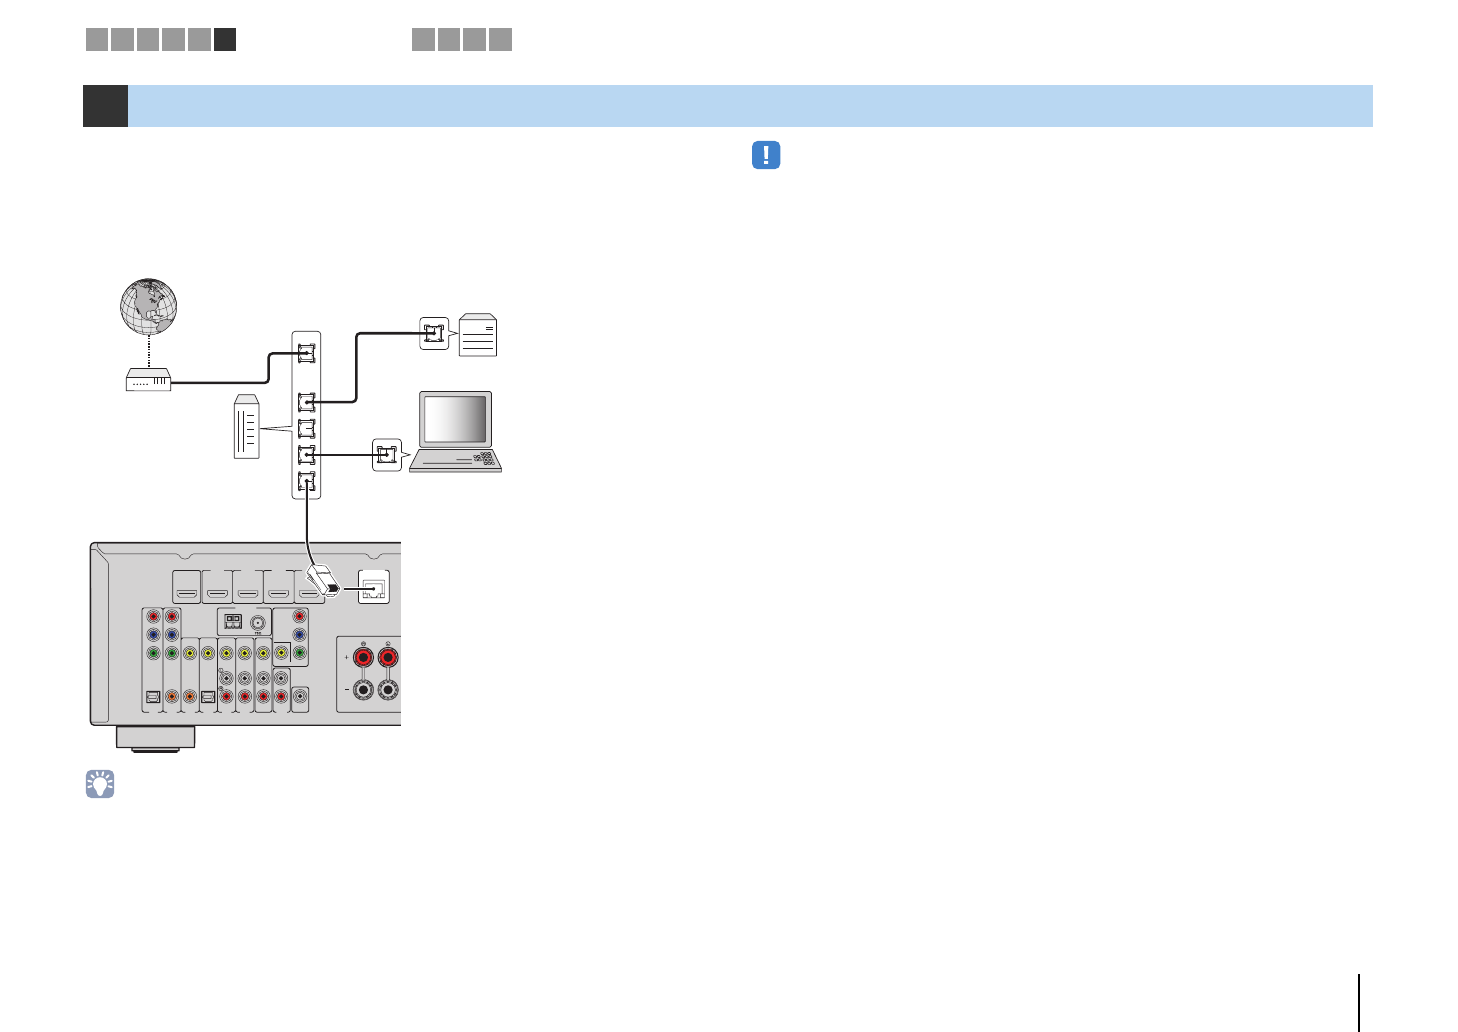This screenshot has height=1032, width=1458.
Task: Click the router tower icon
Action: tap(246, 427)
